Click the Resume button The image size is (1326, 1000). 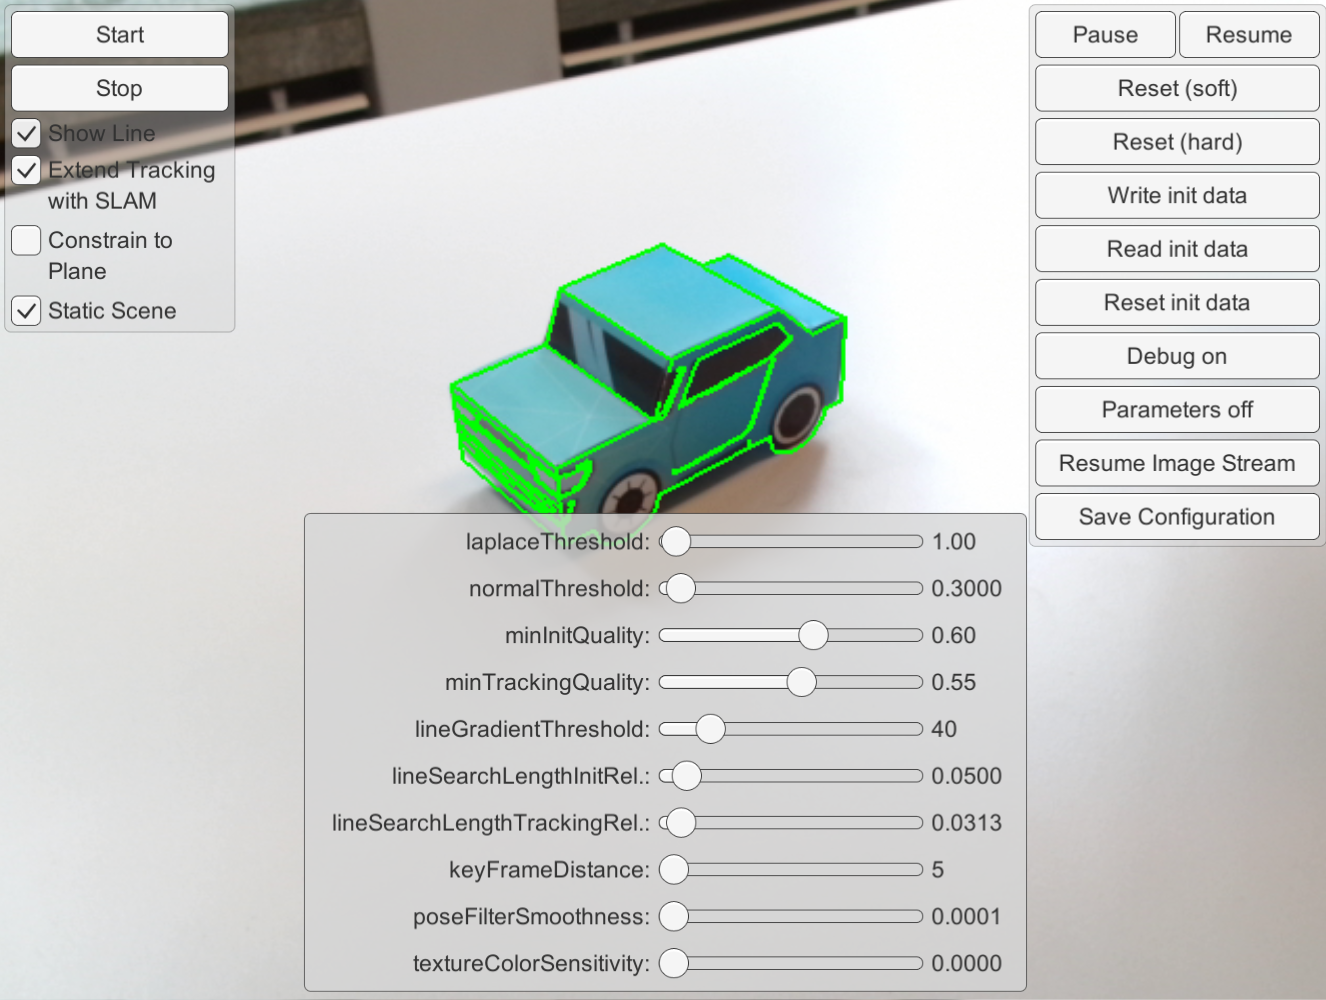tap(1248, 35)
